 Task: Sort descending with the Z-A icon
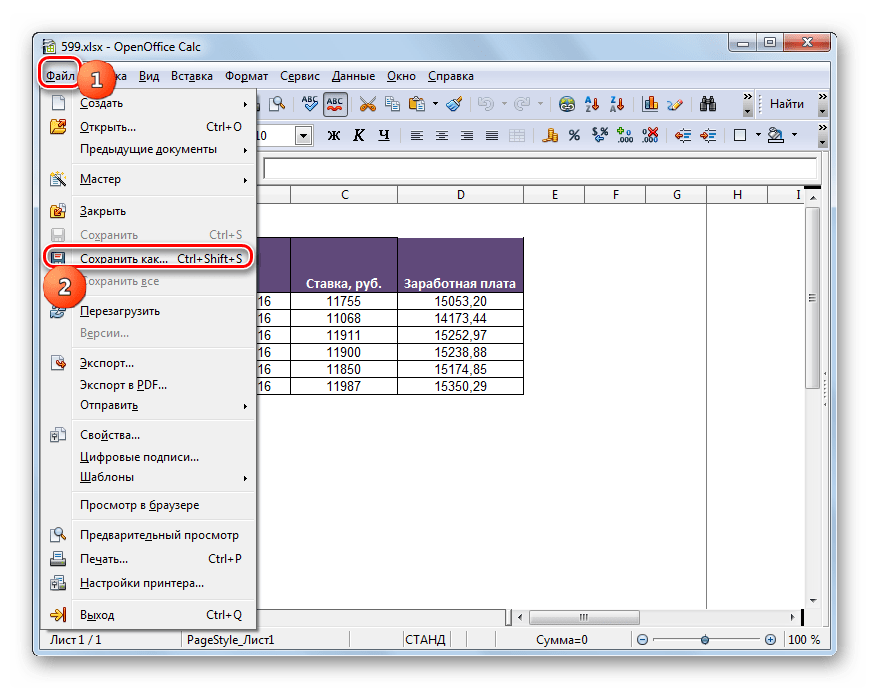[x=617, y=104]
